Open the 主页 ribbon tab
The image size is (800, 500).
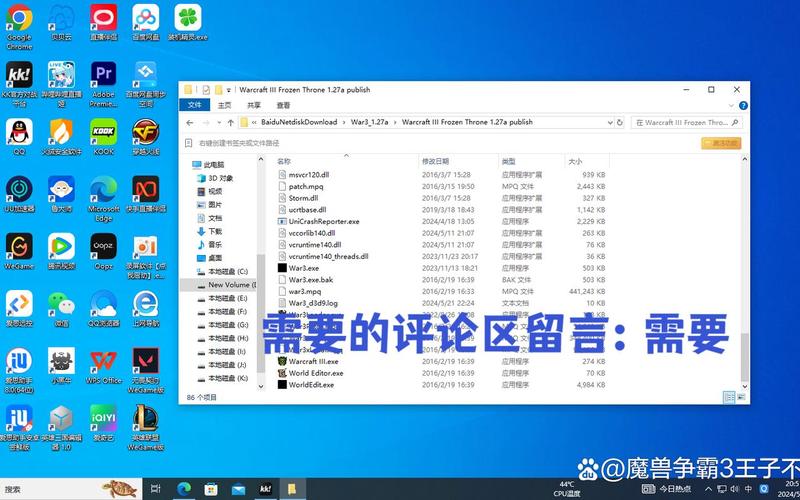click(x=224, y=105)
